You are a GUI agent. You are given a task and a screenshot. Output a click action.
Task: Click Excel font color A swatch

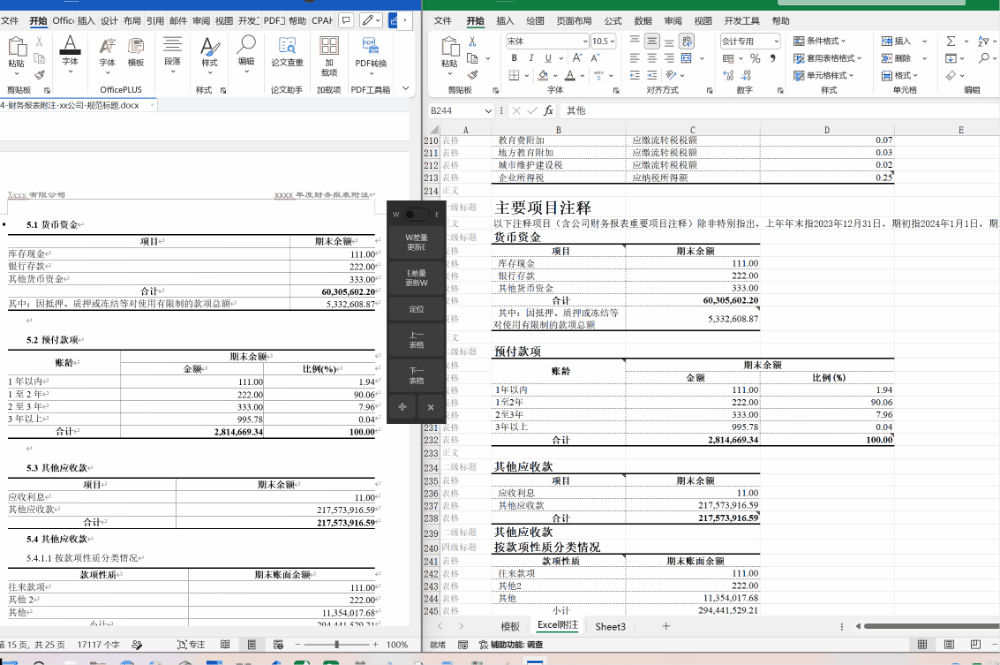570,75
